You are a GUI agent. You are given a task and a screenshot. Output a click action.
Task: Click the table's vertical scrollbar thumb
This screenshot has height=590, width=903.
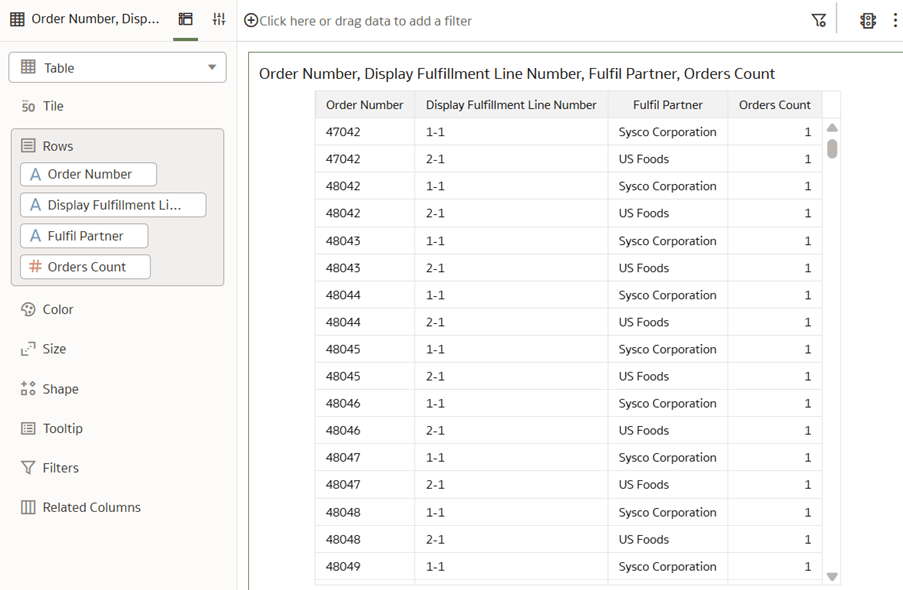click(832, 150)
